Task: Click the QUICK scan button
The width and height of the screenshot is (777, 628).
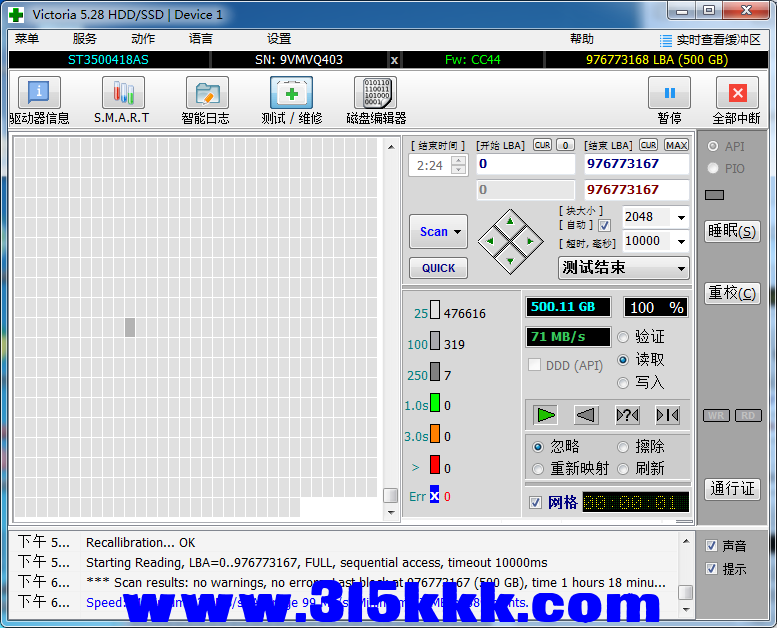Action: [x=438, y=268]
